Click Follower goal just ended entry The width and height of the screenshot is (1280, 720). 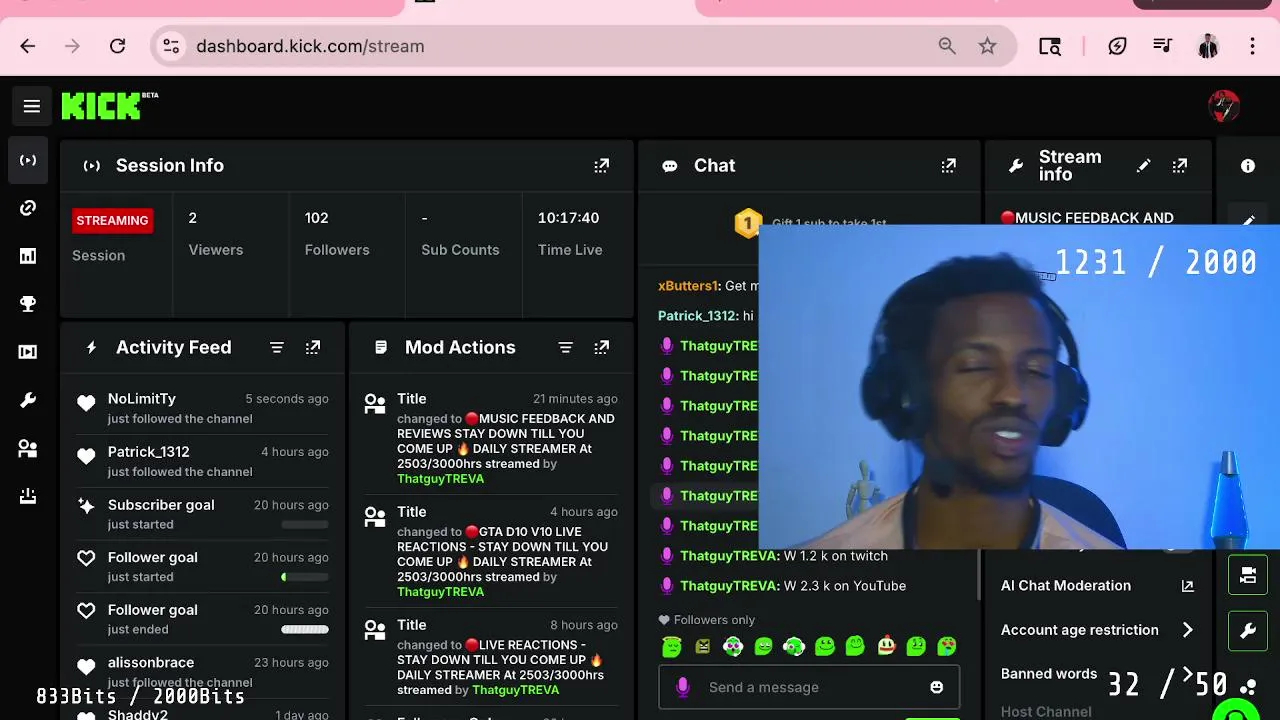tap(203, 619)
